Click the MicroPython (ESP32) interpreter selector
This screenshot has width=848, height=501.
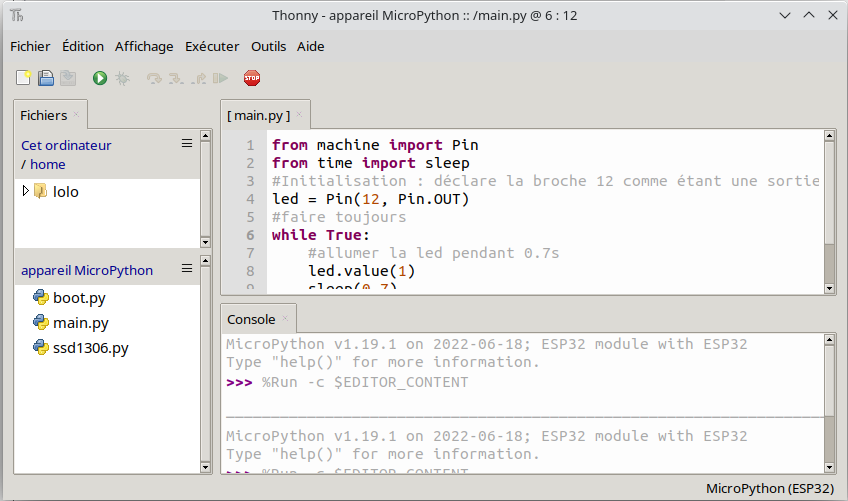tap(770, 489)
